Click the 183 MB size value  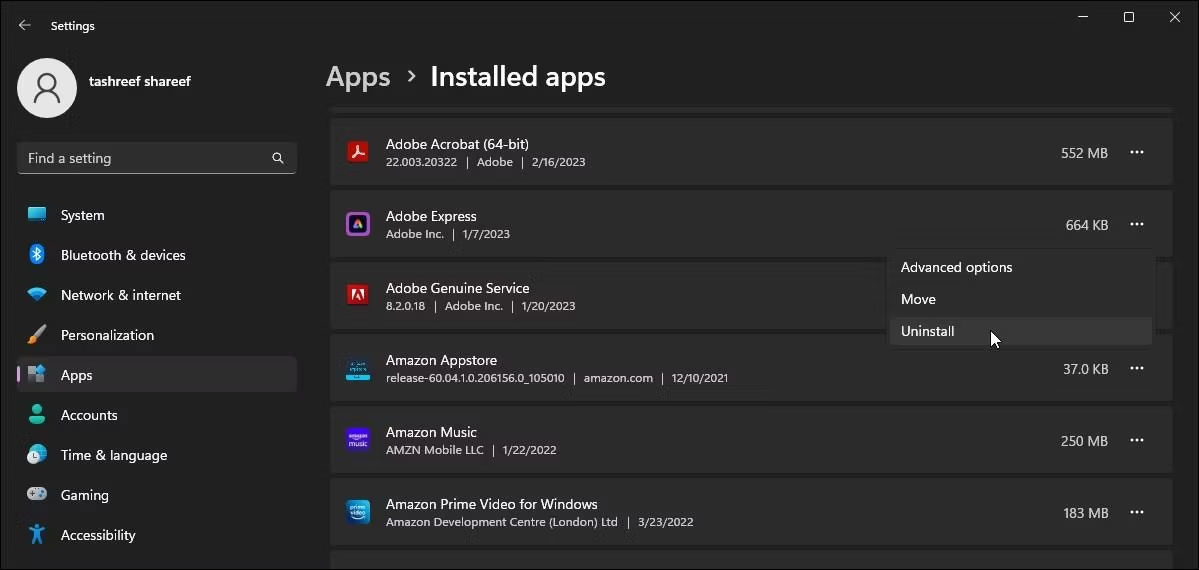point(1086,513)
